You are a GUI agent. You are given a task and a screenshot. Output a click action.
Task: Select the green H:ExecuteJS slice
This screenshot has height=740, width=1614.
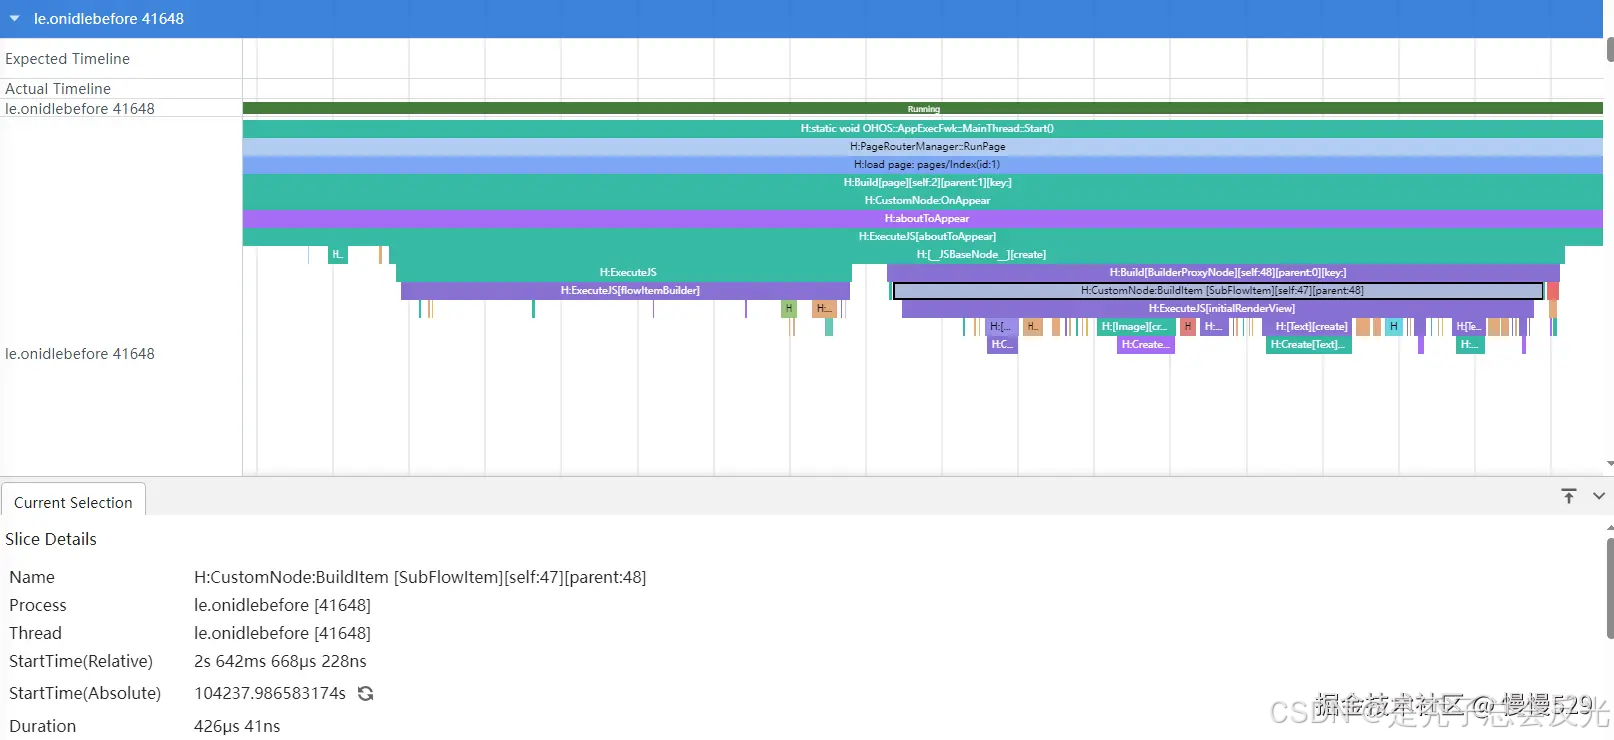click(x=624, y=272)
